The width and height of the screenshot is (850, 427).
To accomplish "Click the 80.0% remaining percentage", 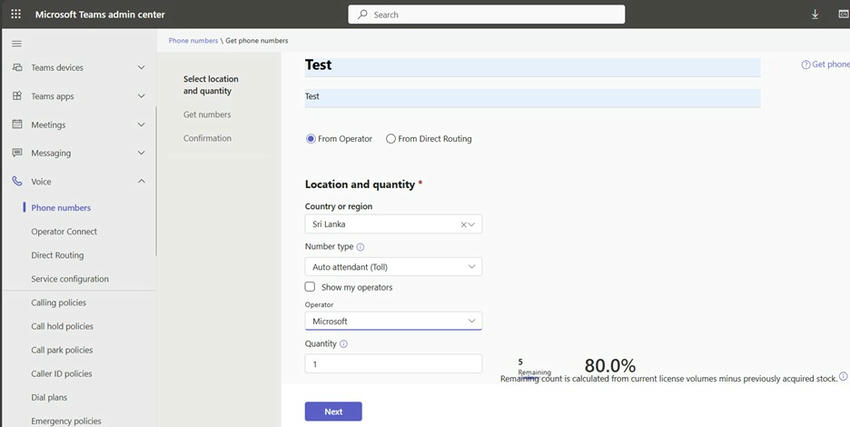I will [610, 366].
